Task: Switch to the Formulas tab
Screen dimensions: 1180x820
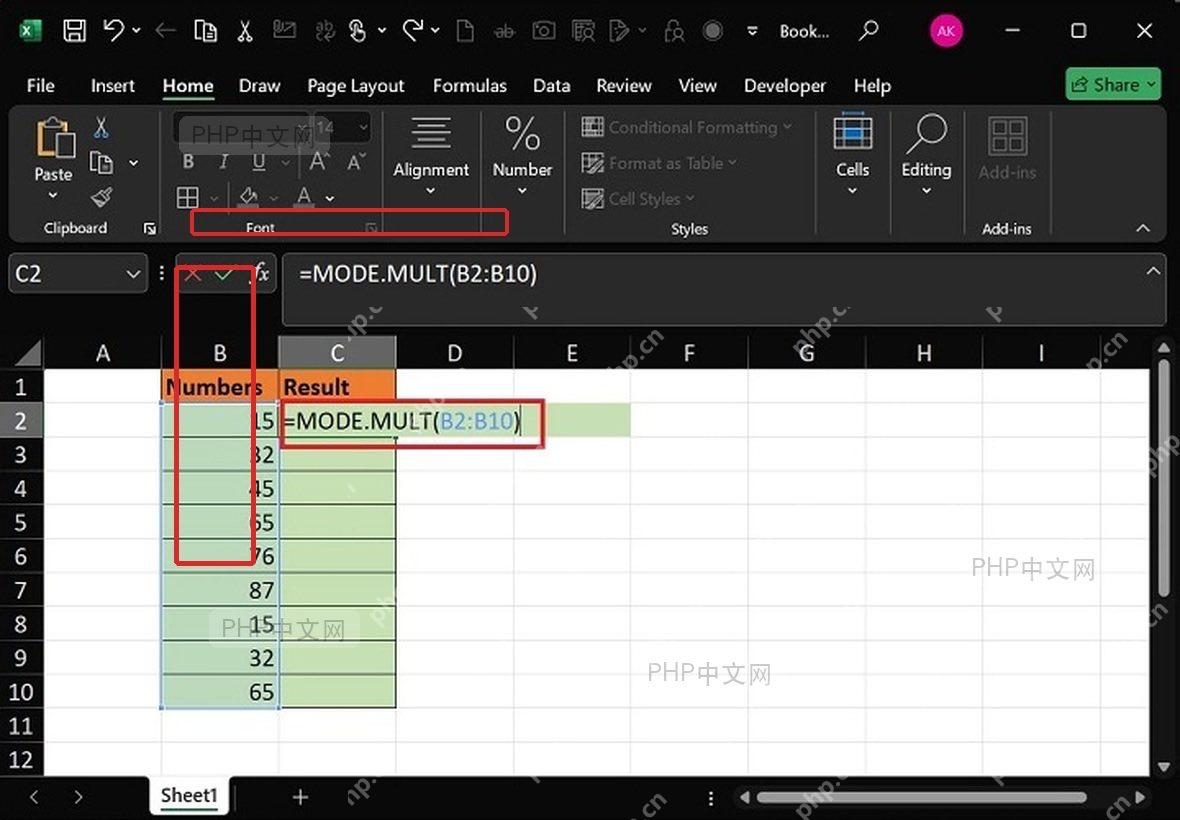Action: click(470, 86)
